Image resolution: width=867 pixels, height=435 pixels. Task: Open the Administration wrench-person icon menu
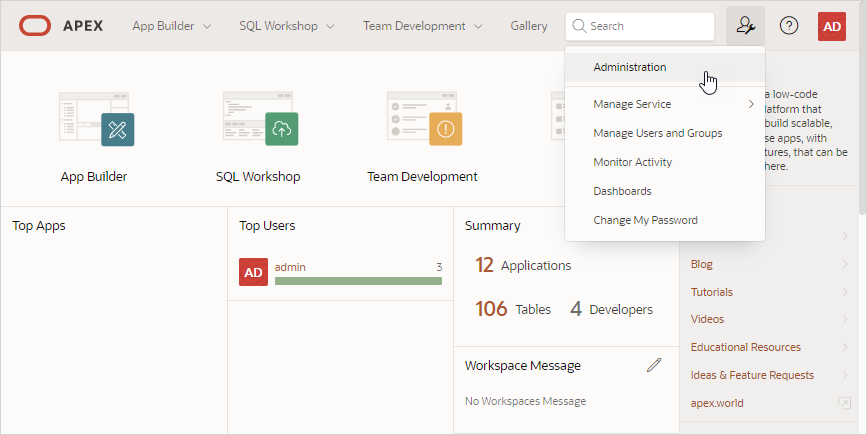click(x=745, y=26)
